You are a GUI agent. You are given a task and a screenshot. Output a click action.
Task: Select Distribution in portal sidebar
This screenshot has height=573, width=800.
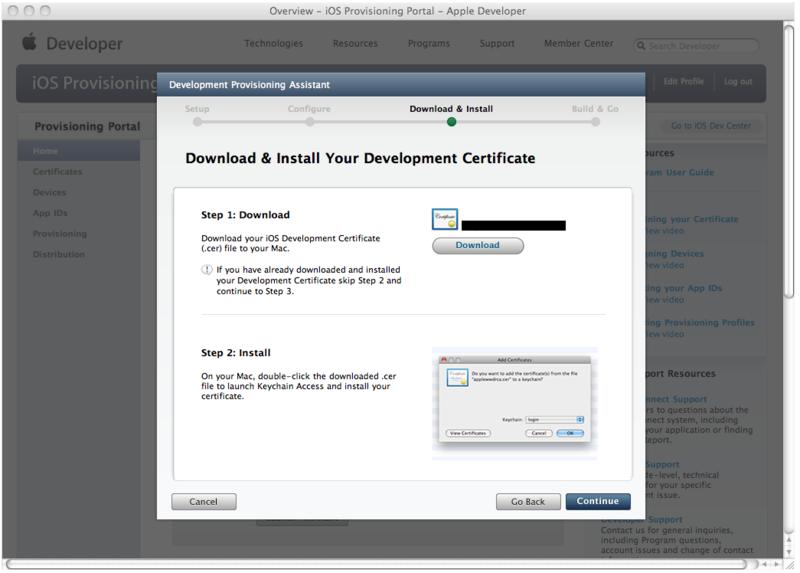pyautogui.click(x=59, y=254)
